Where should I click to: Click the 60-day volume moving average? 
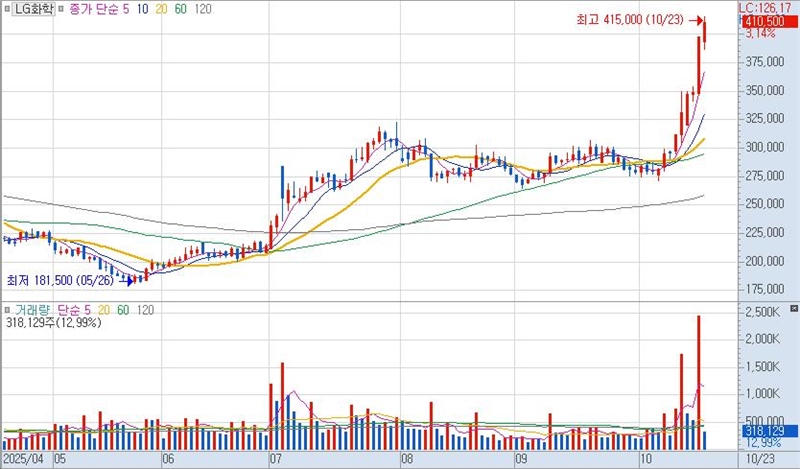(x=121, y=310)
